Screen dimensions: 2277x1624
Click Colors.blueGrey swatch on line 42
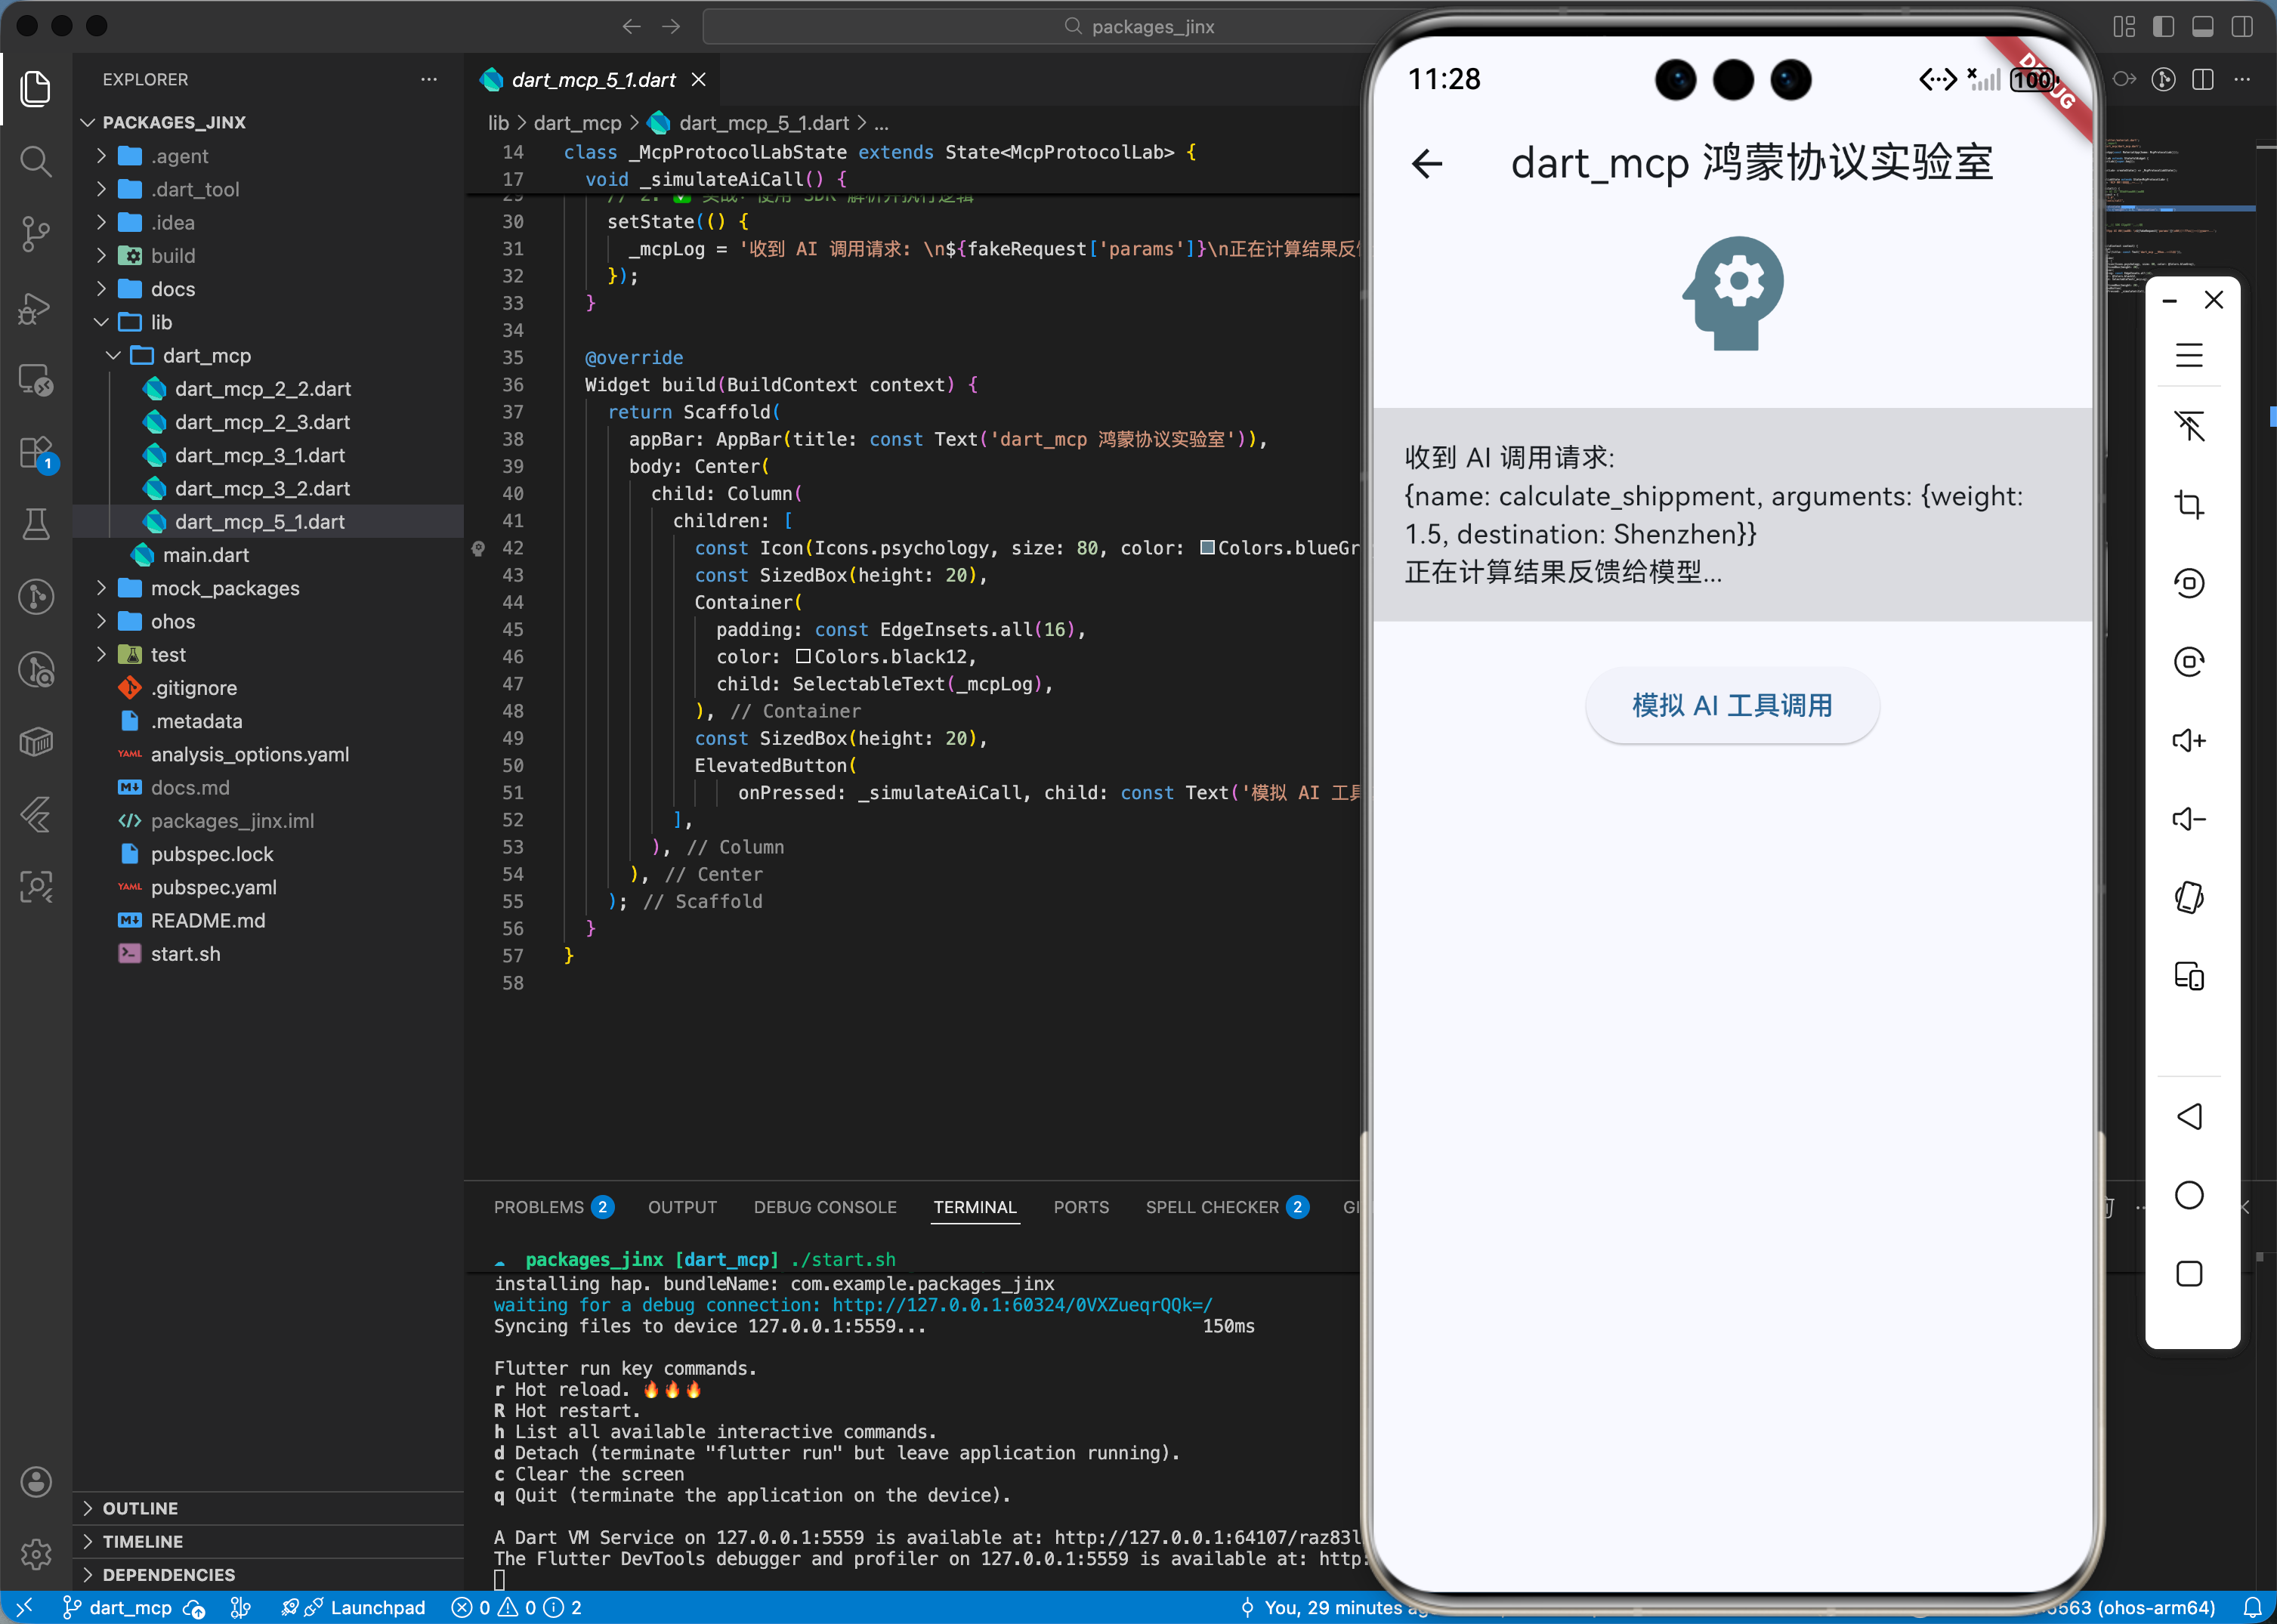1207,548
